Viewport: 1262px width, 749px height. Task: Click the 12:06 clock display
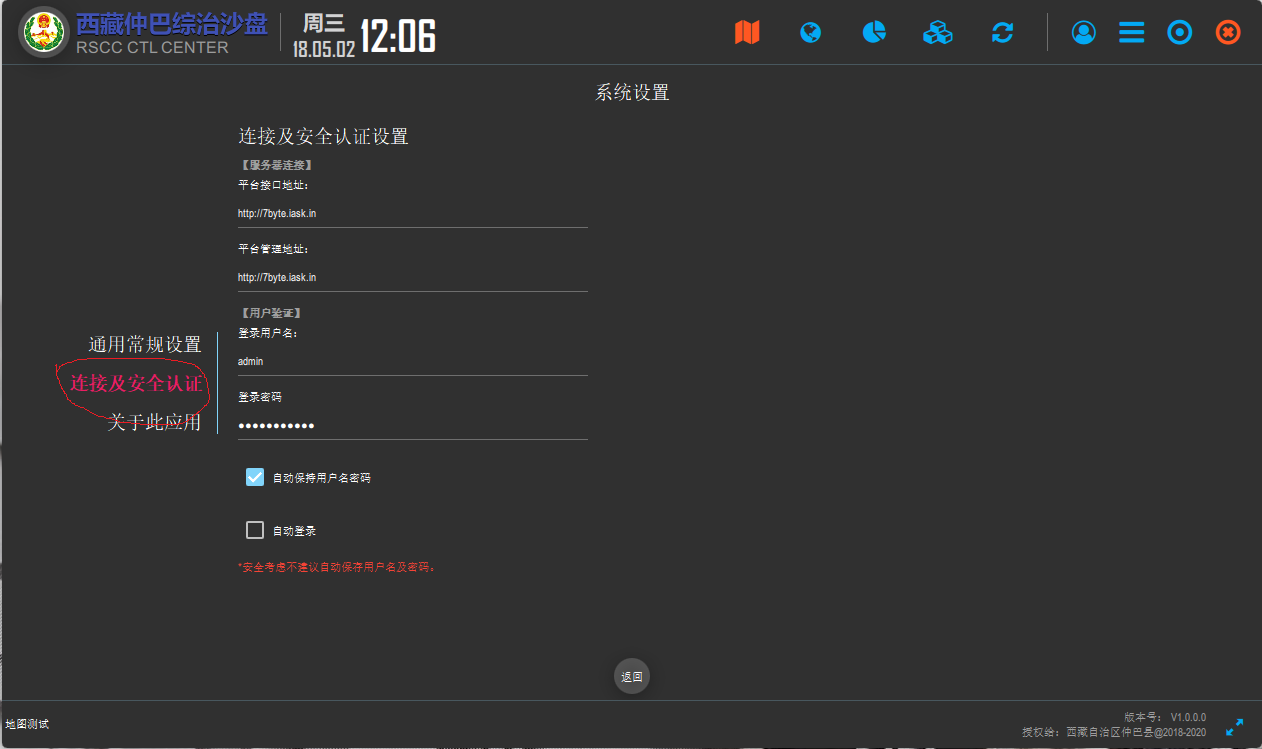(x=398, y=37)
